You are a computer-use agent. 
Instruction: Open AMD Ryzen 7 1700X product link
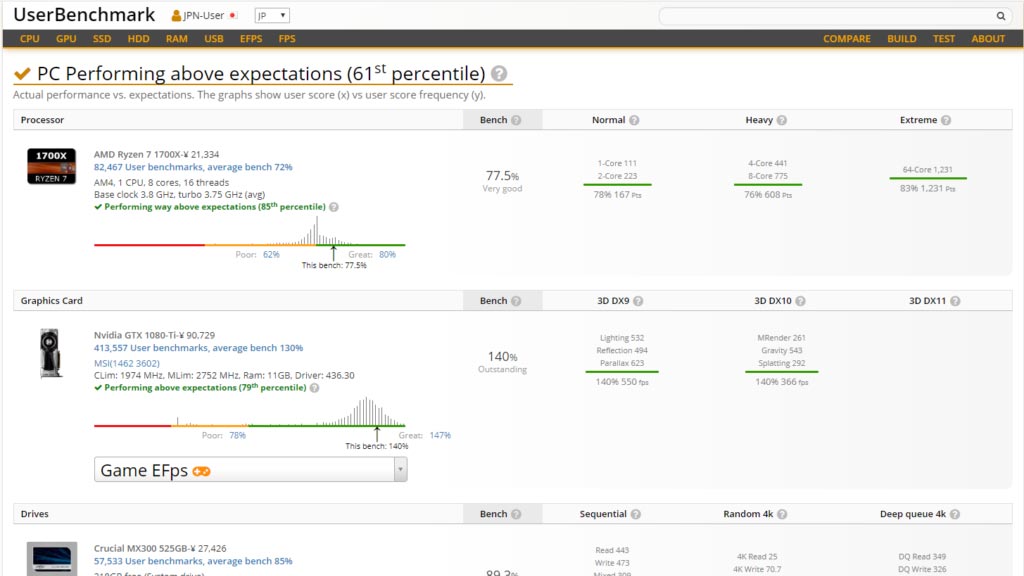click(156, 155)
